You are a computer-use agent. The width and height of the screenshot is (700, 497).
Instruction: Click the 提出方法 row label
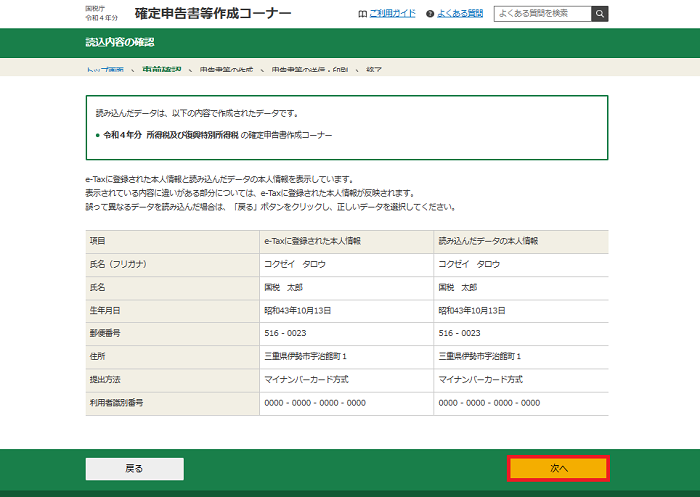coord(108,380)
